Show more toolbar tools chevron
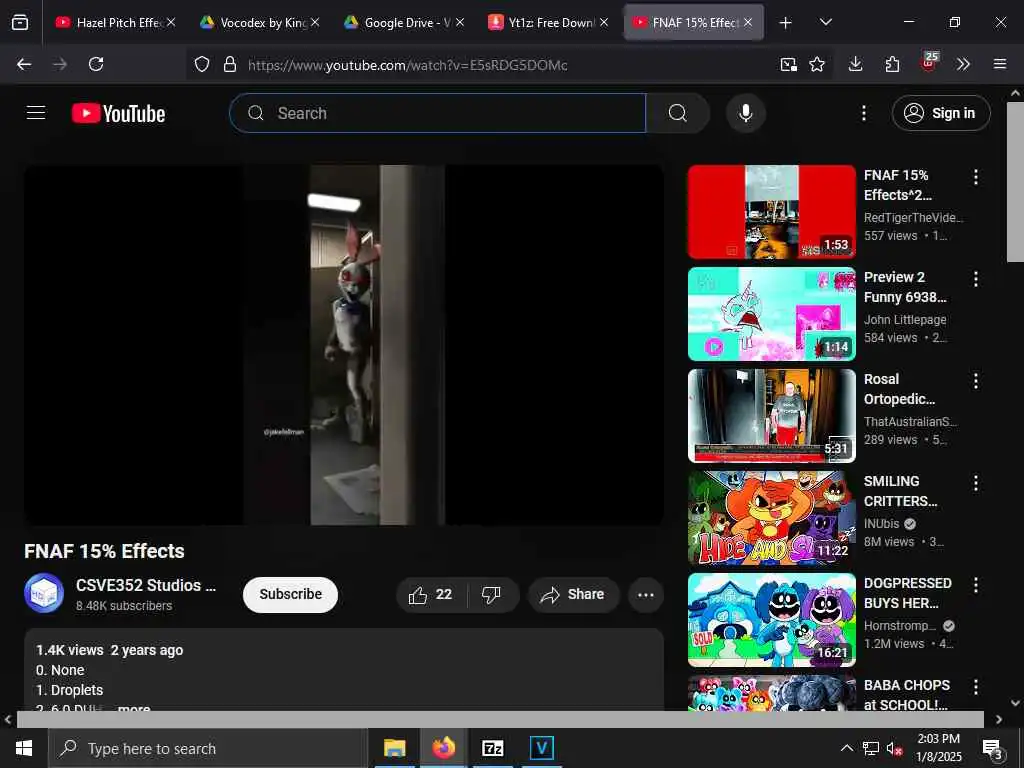 pyautogui.click(x=963, y=64)
